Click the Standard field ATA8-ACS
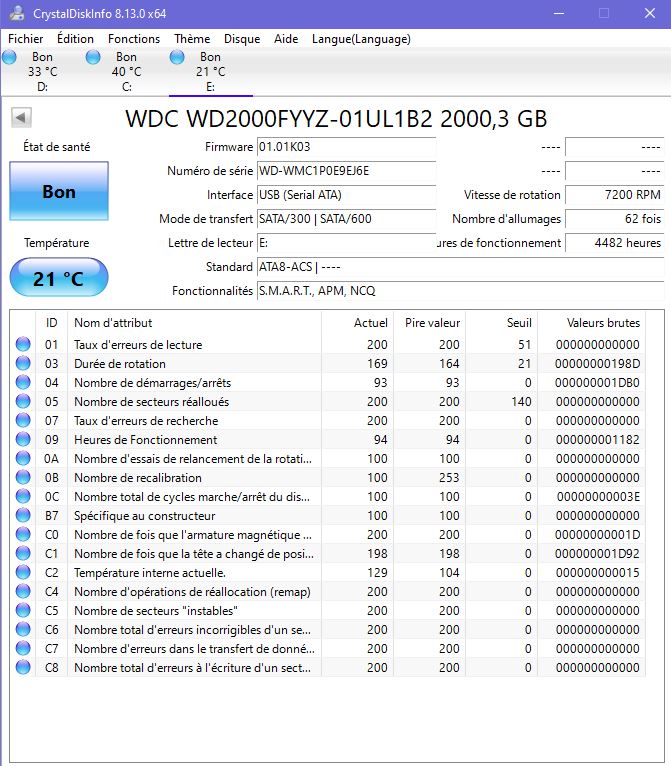 (x=461, y=267)
